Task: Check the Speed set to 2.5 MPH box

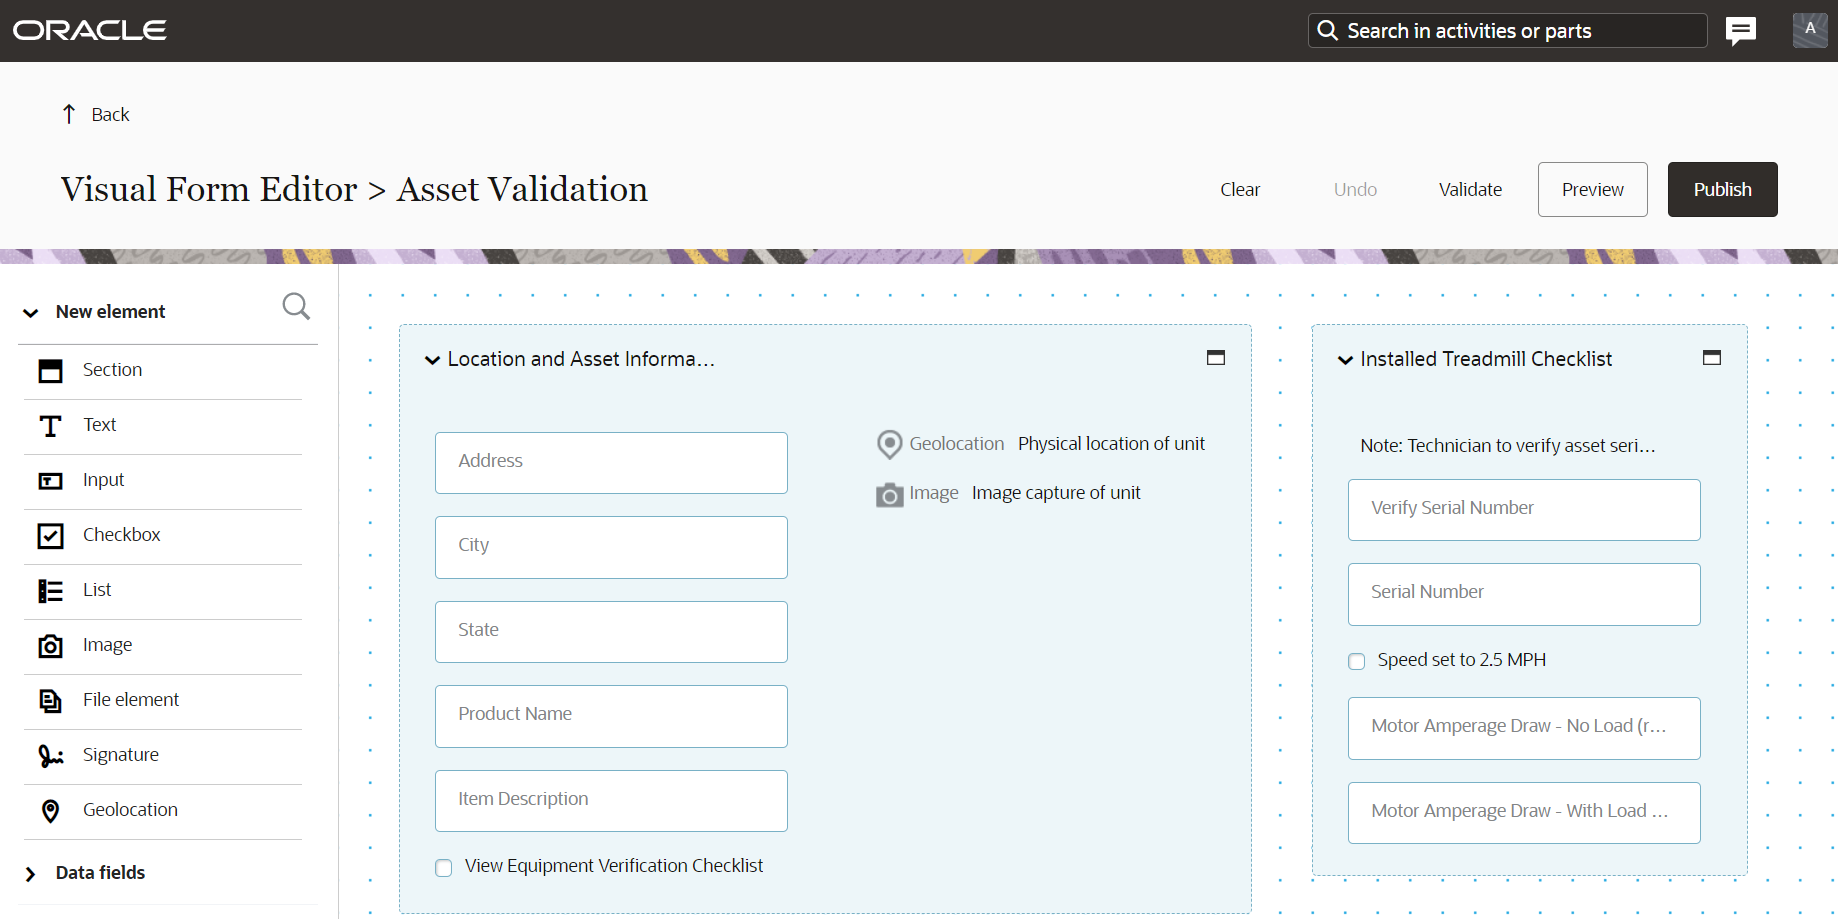Action: click(x=1357, y=662)
